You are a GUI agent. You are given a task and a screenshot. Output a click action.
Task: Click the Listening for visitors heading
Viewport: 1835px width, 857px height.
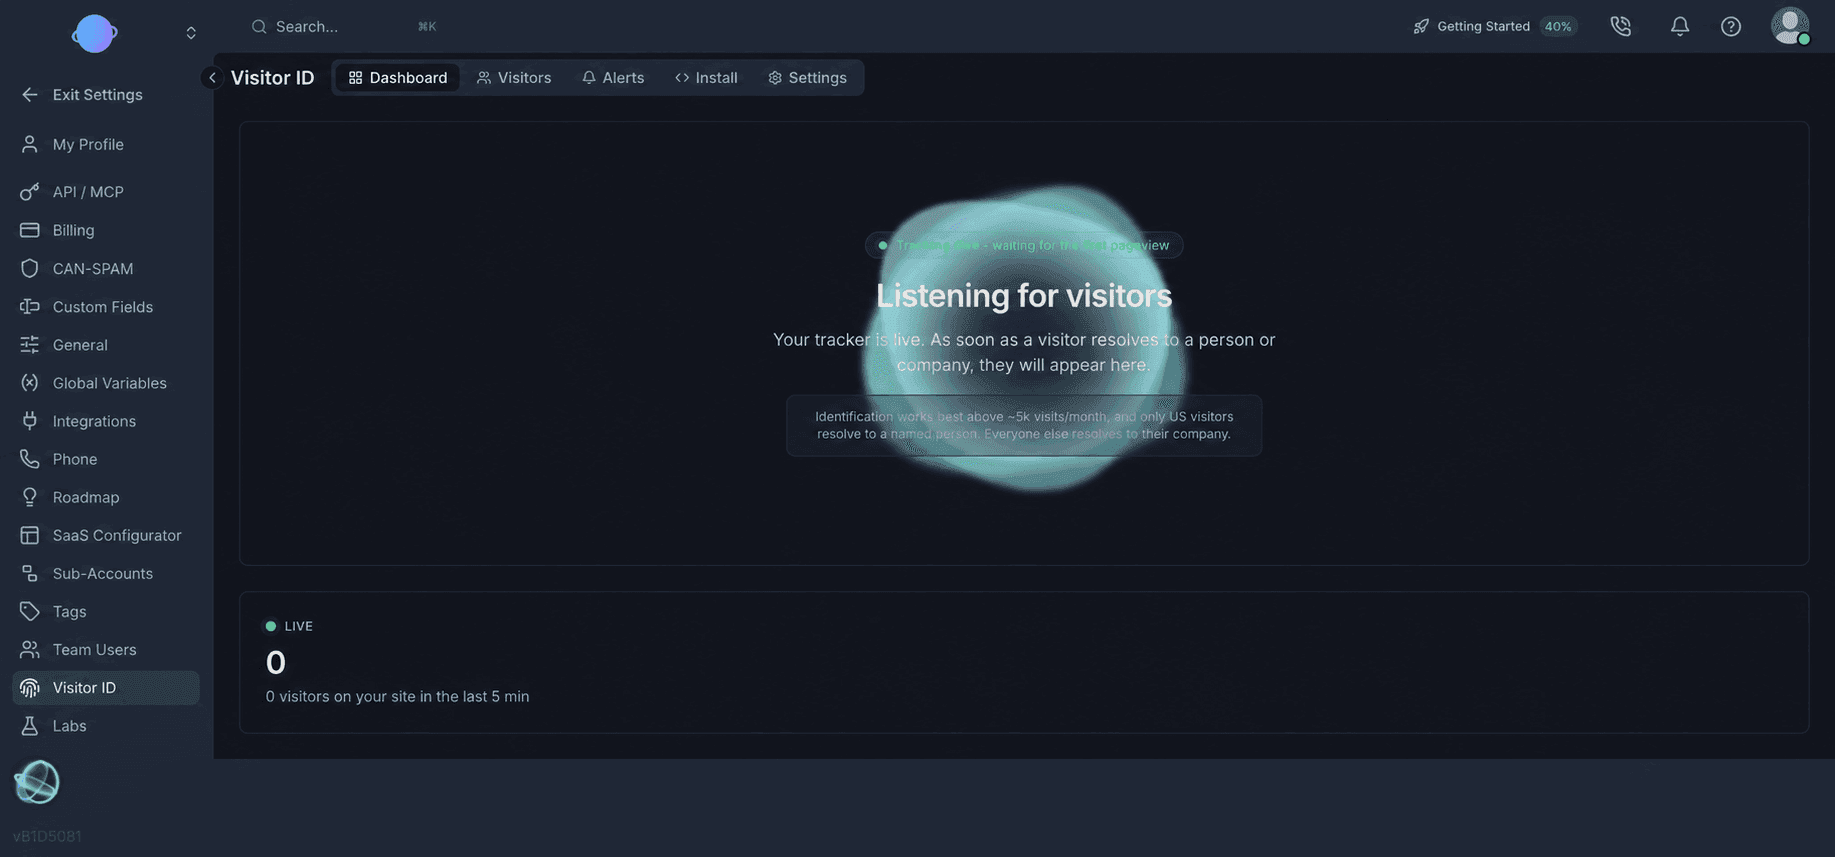coord(1024,296)
